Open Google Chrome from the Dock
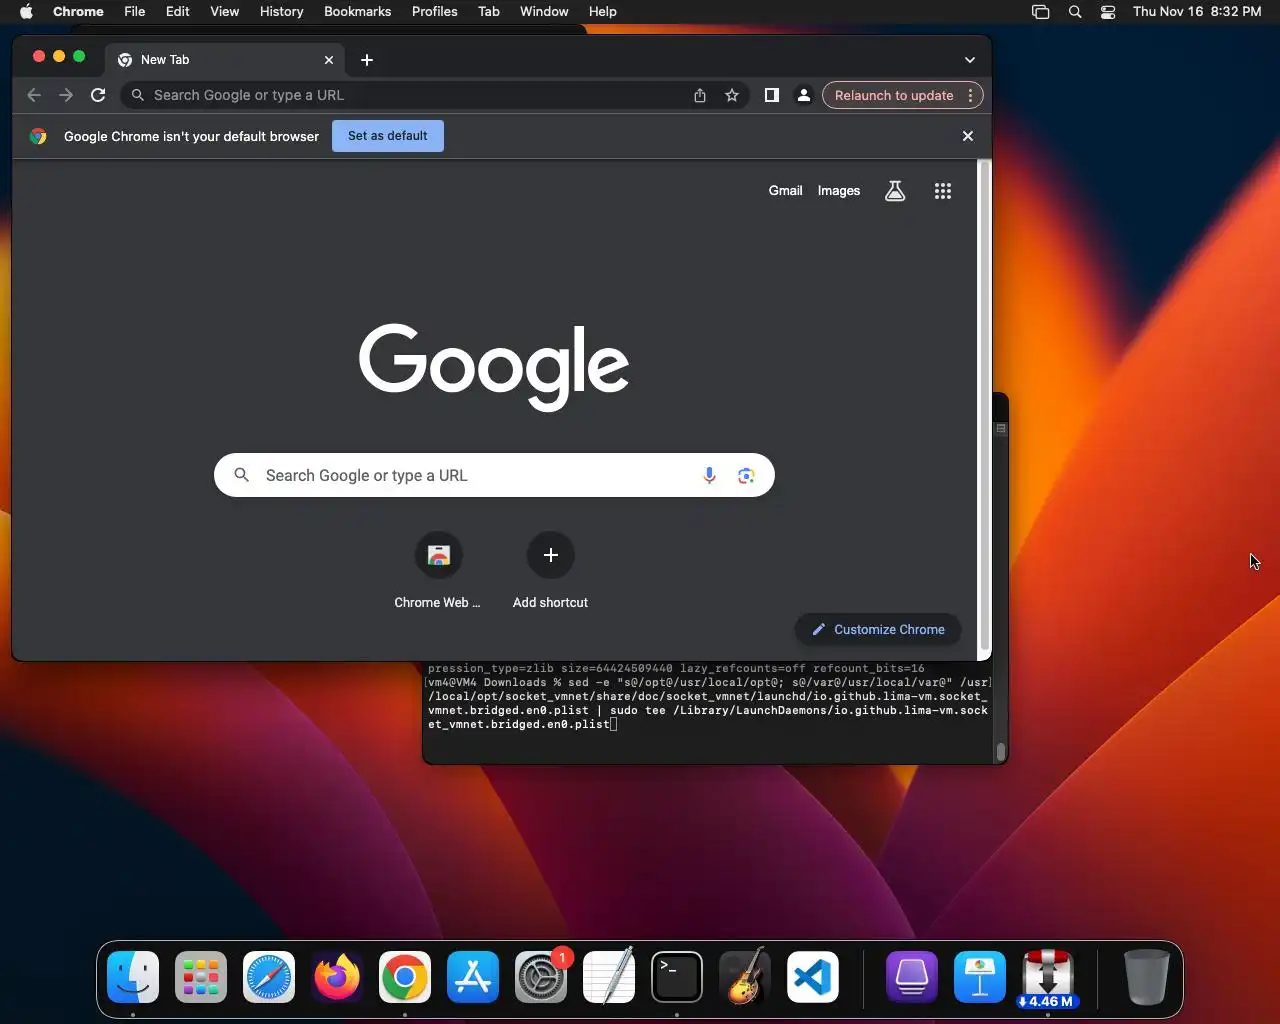Image resolution: width=1280 pixels, height=1024 pixels. pyautogui.click(x=405, y=977)
